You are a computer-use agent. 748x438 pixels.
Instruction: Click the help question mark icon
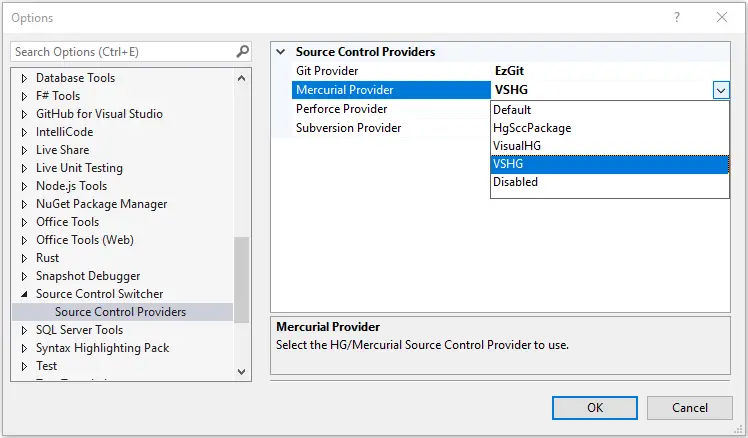coord(677,18)
